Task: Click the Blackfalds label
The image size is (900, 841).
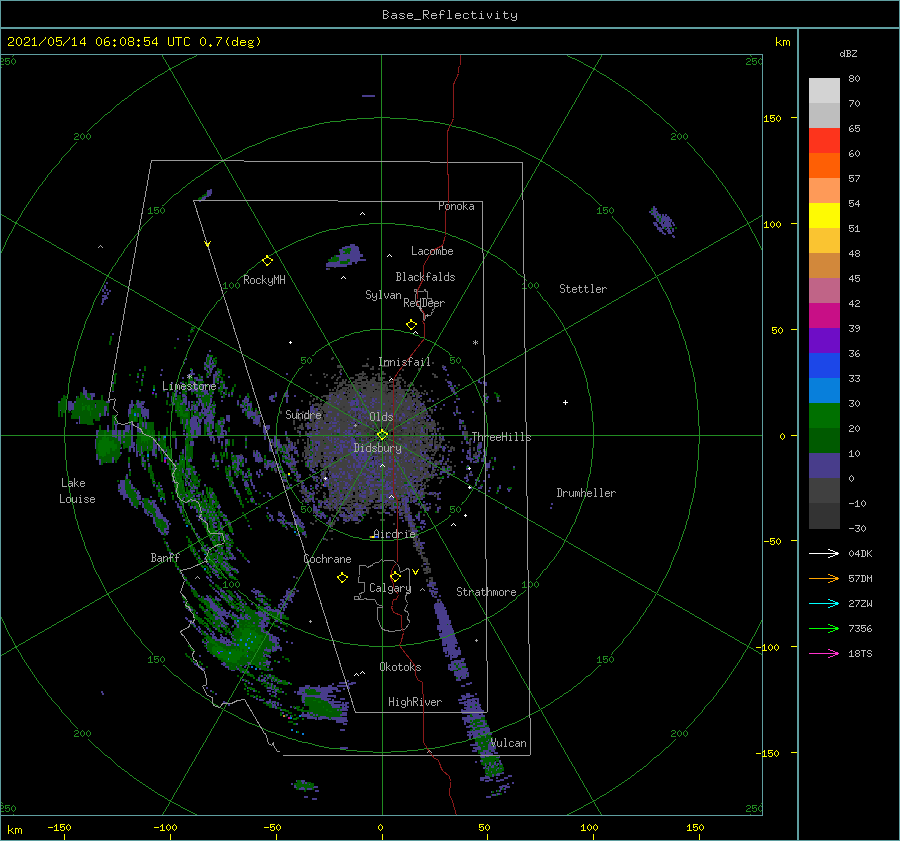Action: 425,277
